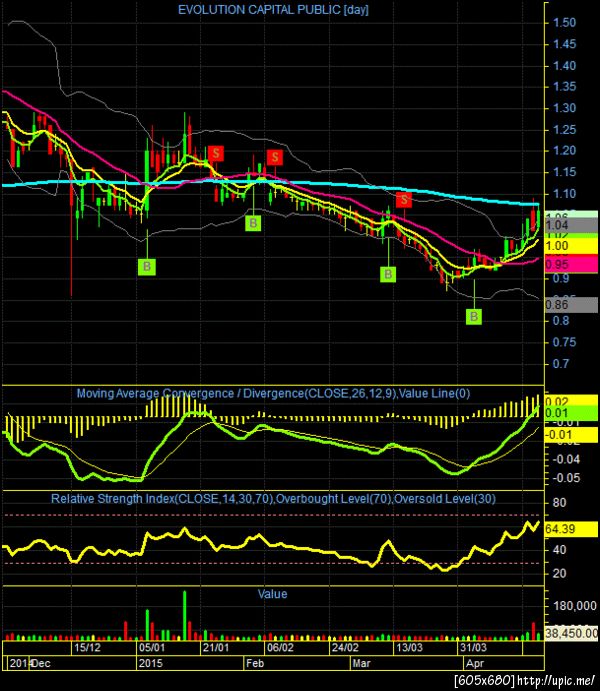The image size is (600, 691).
Task: Click the 31/03 date label
Action: pos(474,647)
